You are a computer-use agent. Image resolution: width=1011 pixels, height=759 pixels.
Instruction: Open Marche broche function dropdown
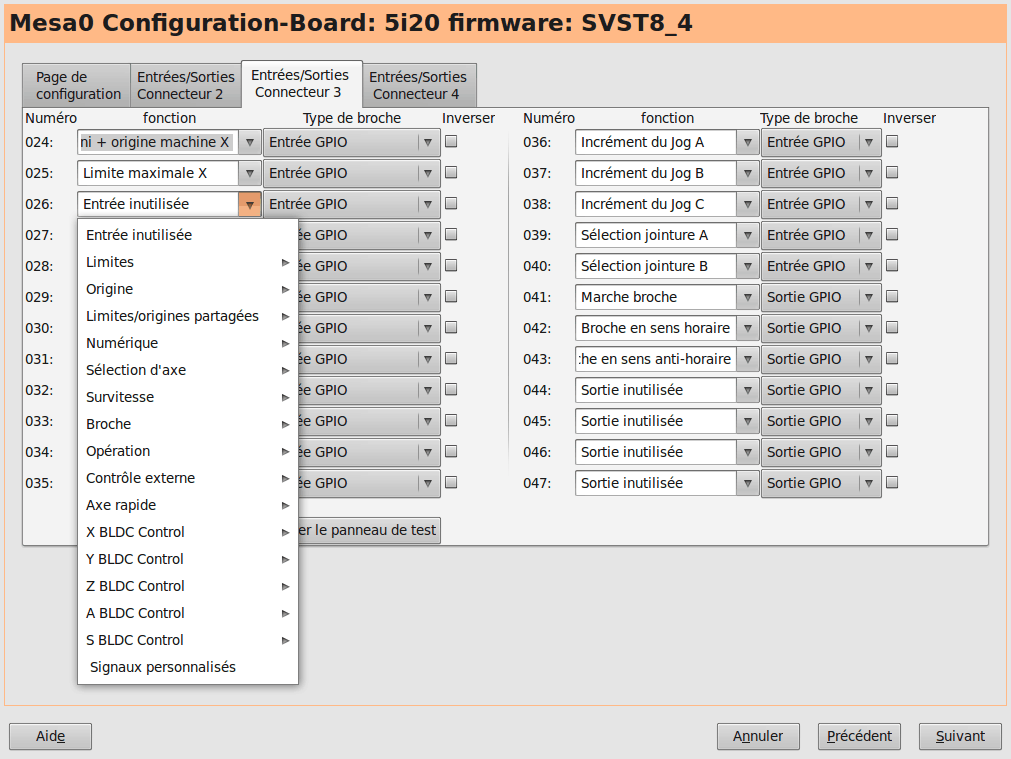point(748,297)
